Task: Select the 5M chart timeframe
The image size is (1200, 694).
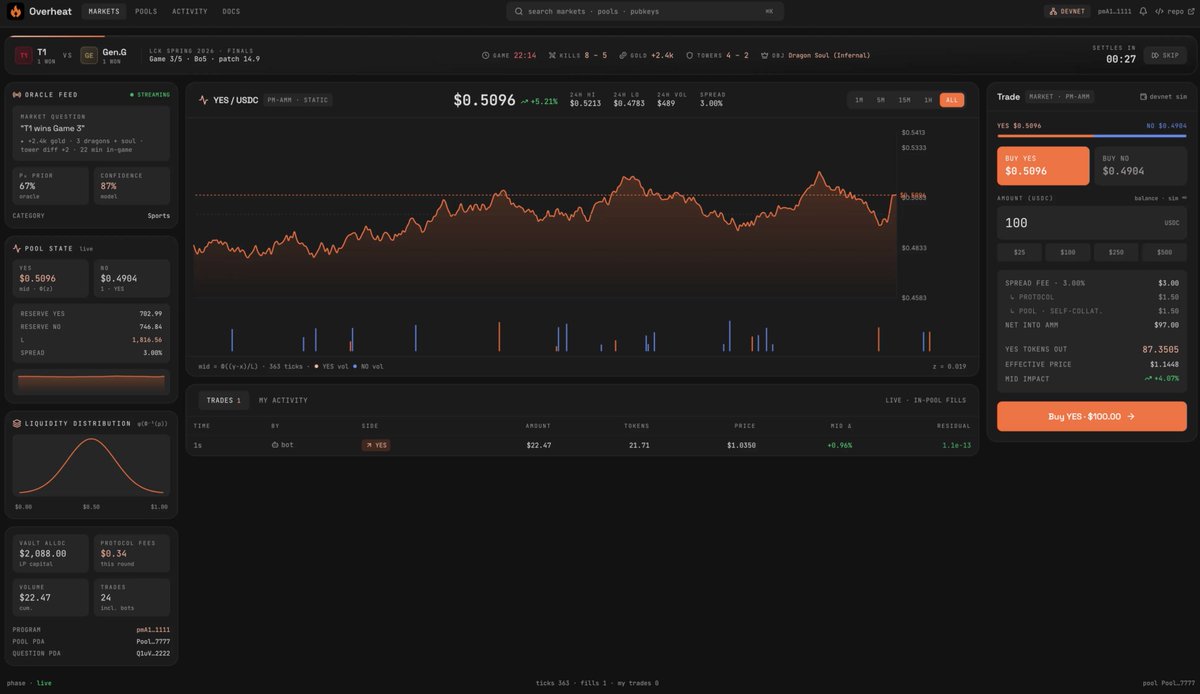Action: 880,100
